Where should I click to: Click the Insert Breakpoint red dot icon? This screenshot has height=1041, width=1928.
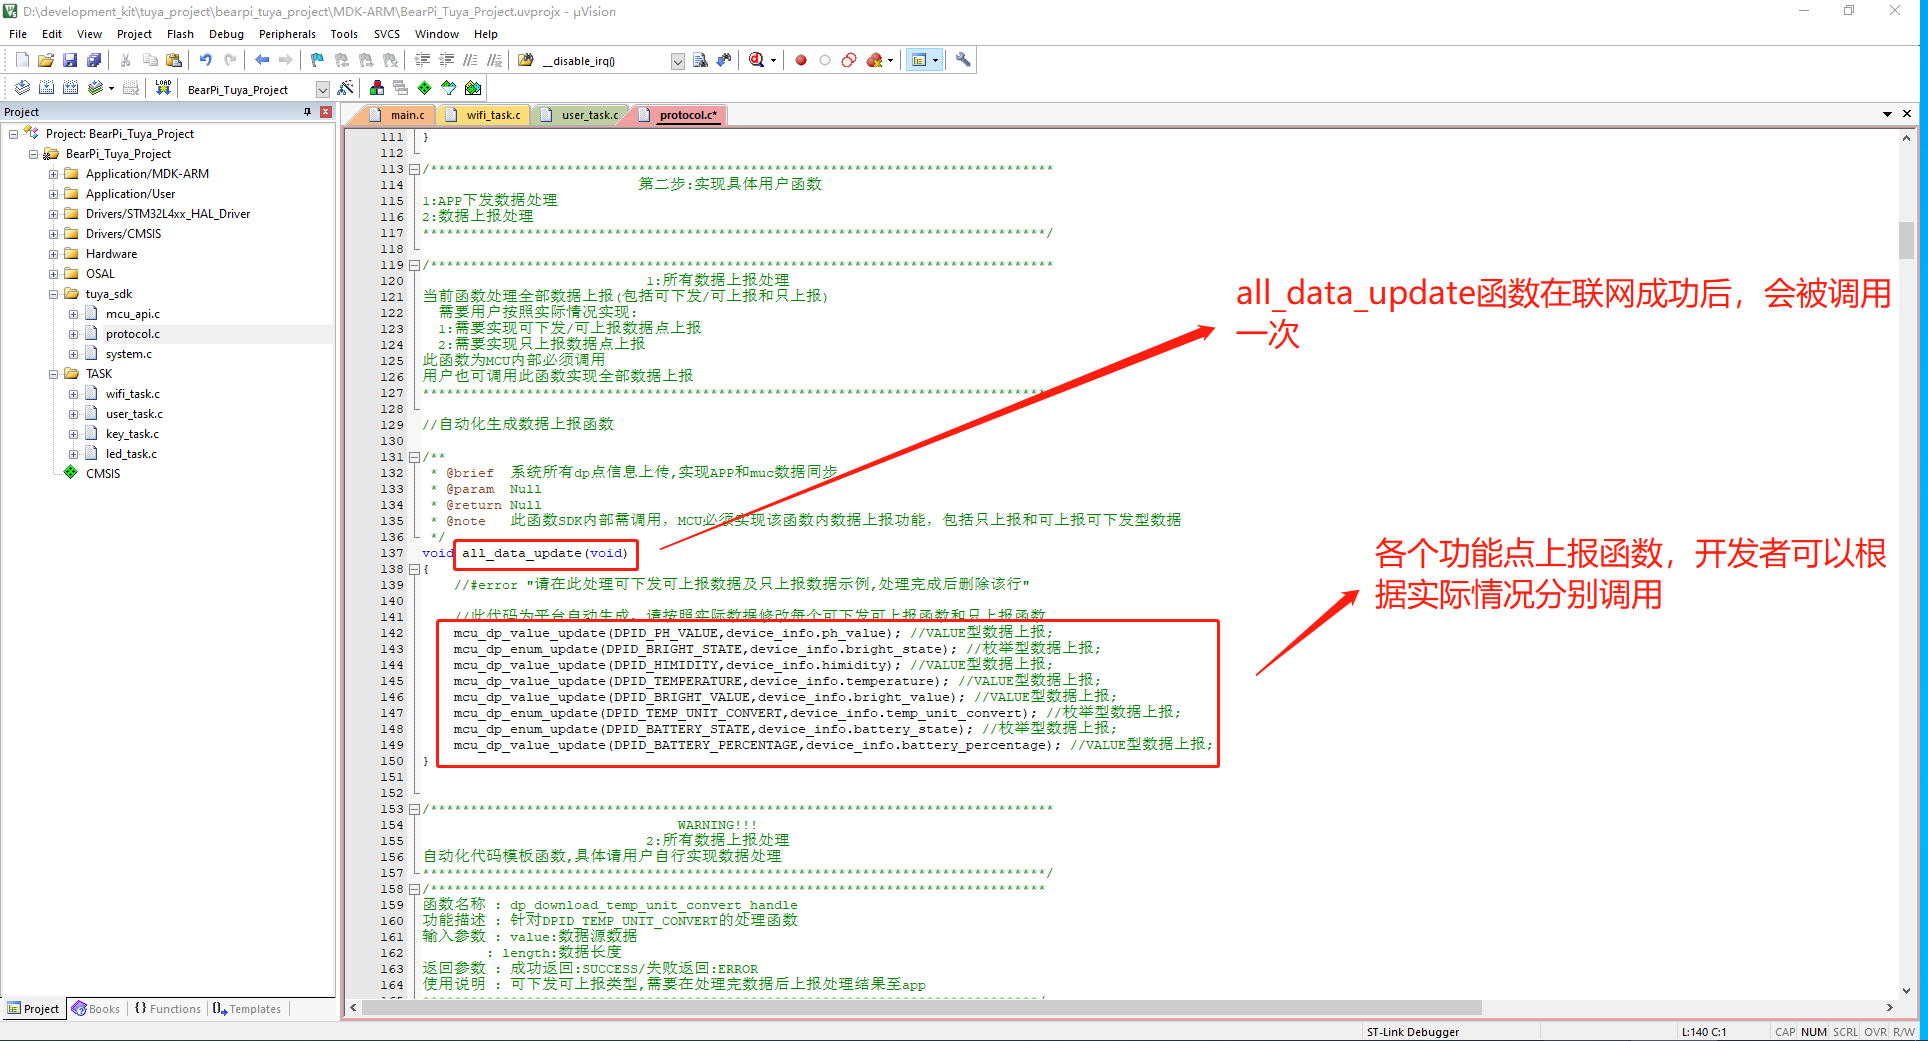[x=801, y=60]
